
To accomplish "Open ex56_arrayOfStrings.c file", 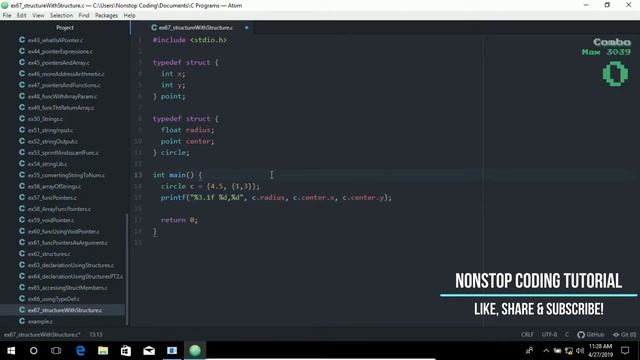I will coord(54,187).
